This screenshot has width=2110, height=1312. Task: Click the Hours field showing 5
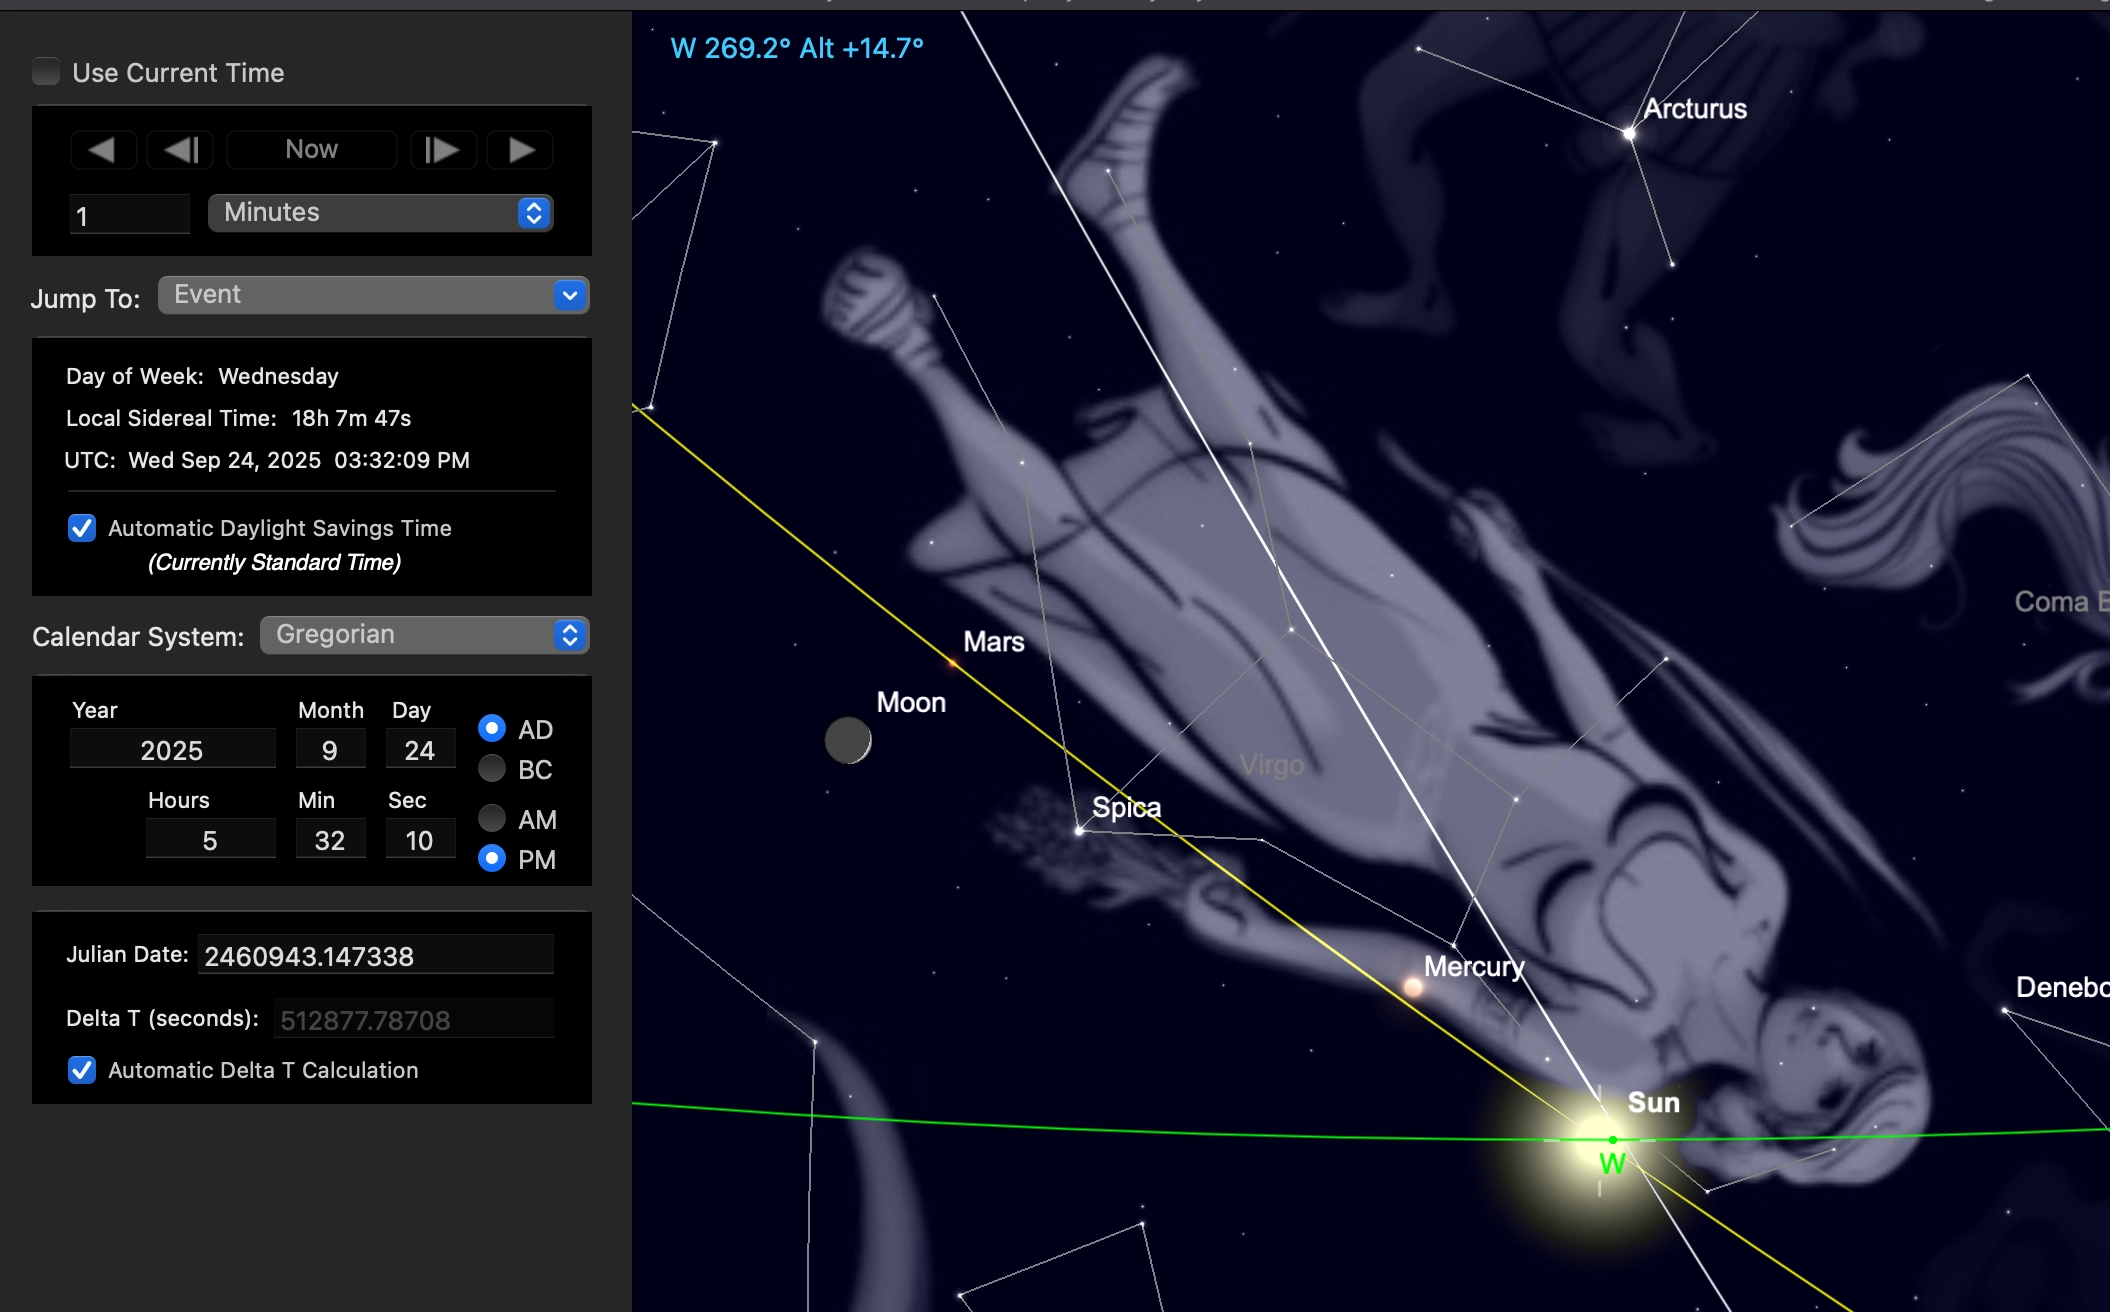tap(210, 840)
